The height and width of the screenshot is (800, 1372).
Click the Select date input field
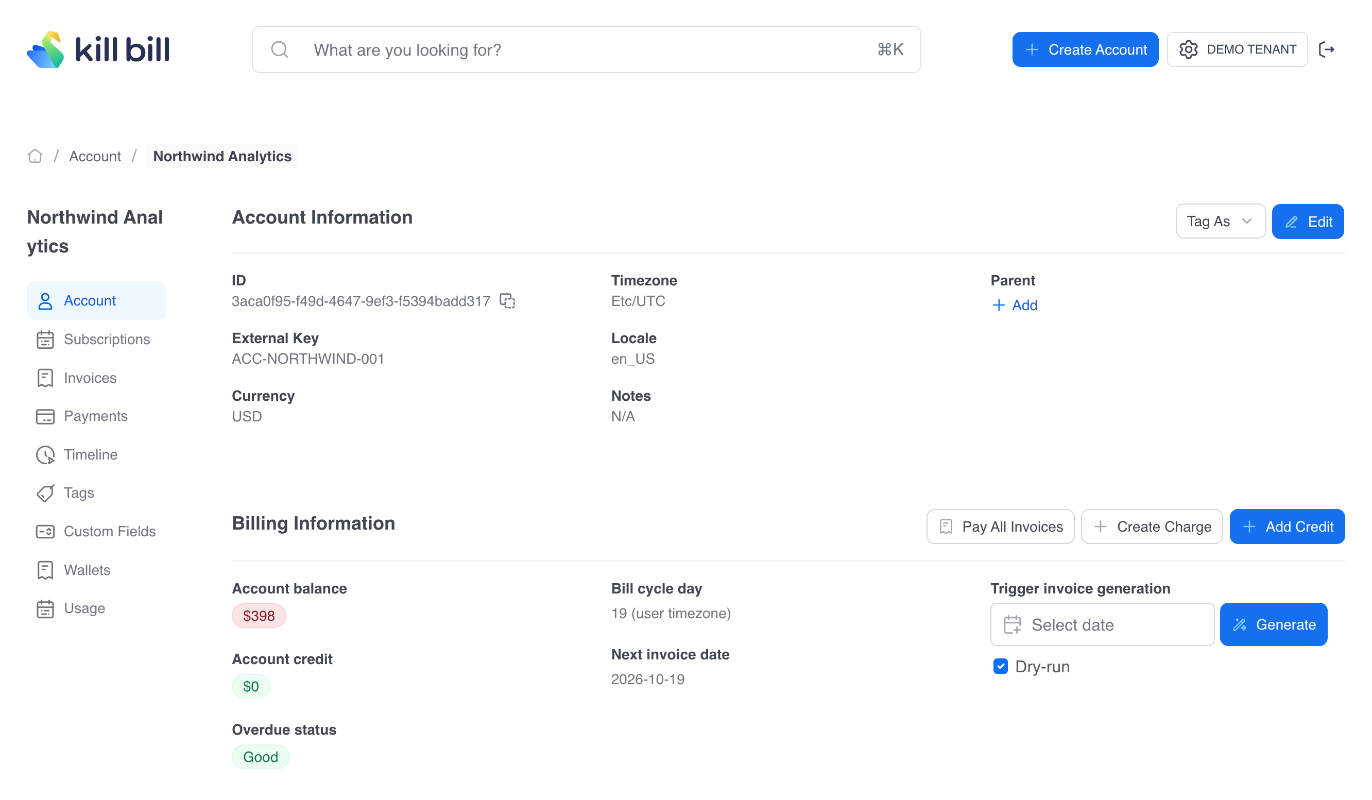coord(1102,625)
